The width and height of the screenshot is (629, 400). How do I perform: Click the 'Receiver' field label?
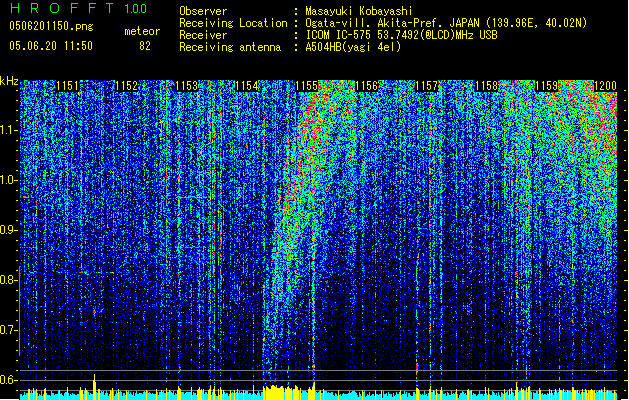click(203, 35)
